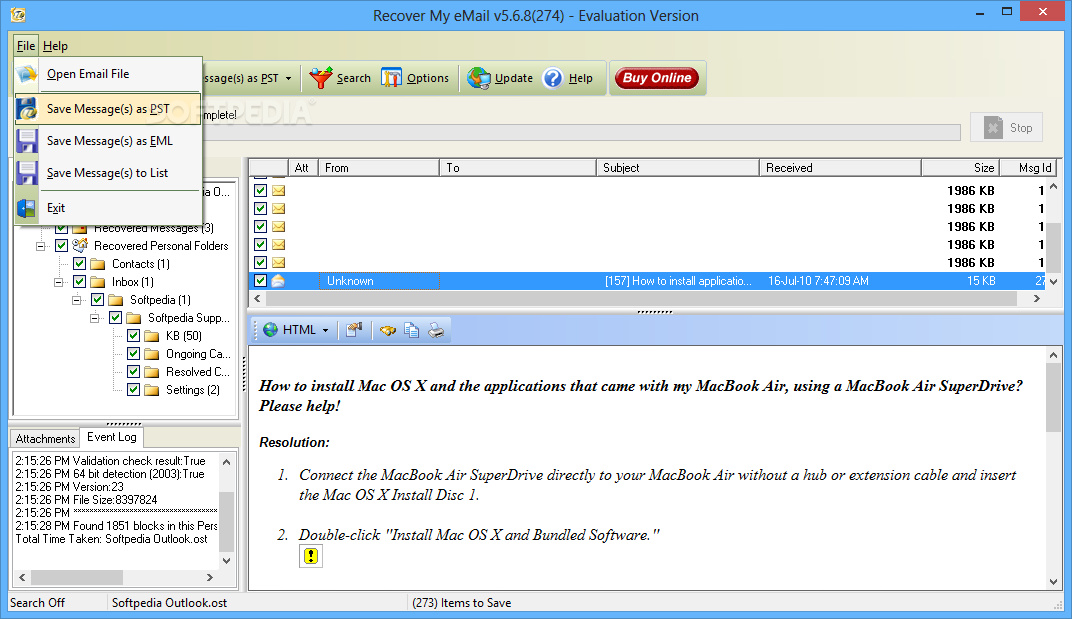The height and width of the screenshot is (619, 1072).
Task: Choose Open Email File from menu
Action: point(108,74)
